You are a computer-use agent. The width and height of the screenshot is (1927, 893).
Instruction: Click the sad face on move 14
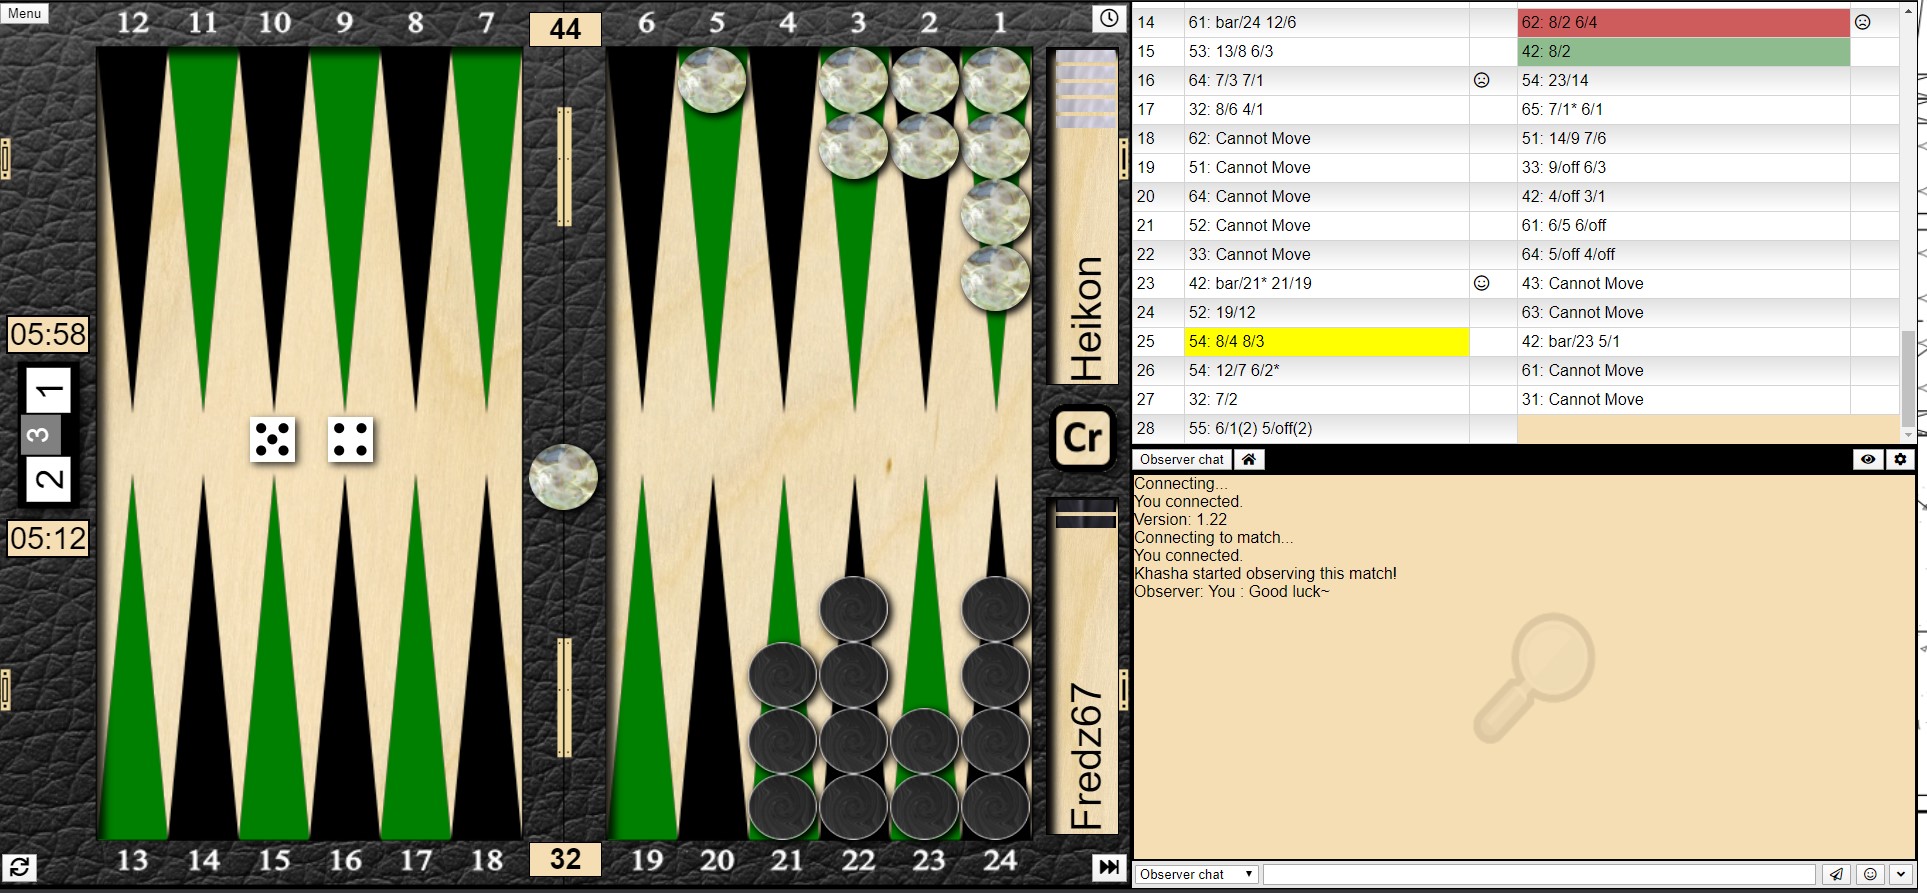pyautogui.click(x=1862, y=22)
